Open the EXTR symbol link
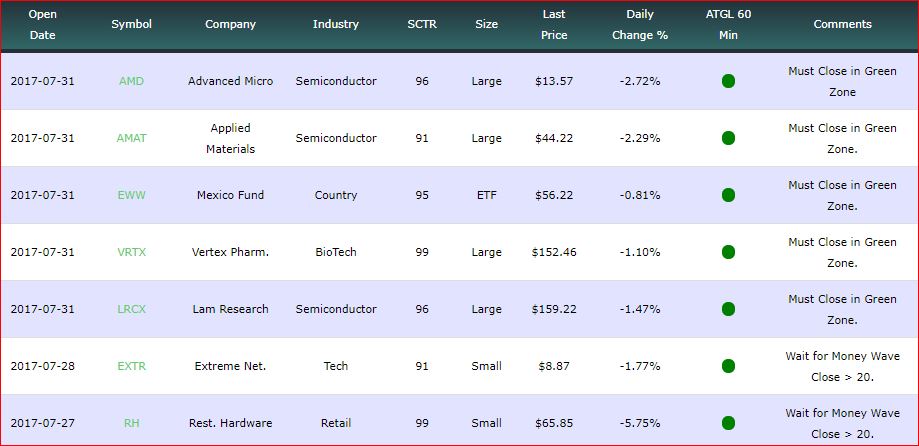The width and height of the screenshot is (919, 446). pos(131,366)
